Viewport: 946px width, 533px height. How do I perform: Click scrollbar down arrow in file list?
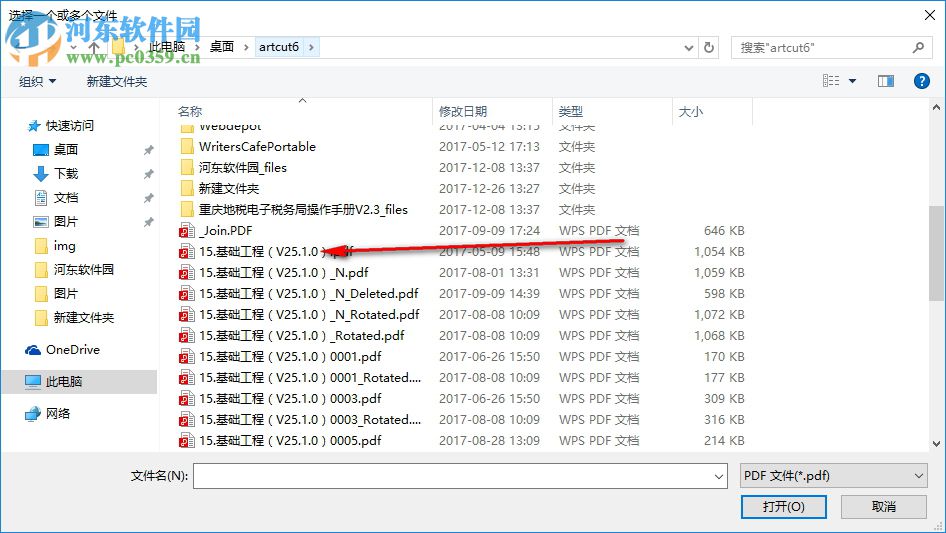point(936,444)
